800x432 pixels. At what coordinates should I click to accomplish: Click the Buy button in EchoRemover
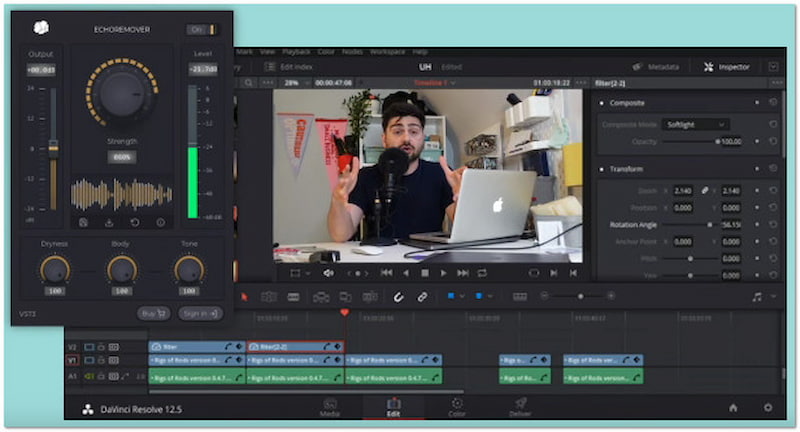point(154,314)
